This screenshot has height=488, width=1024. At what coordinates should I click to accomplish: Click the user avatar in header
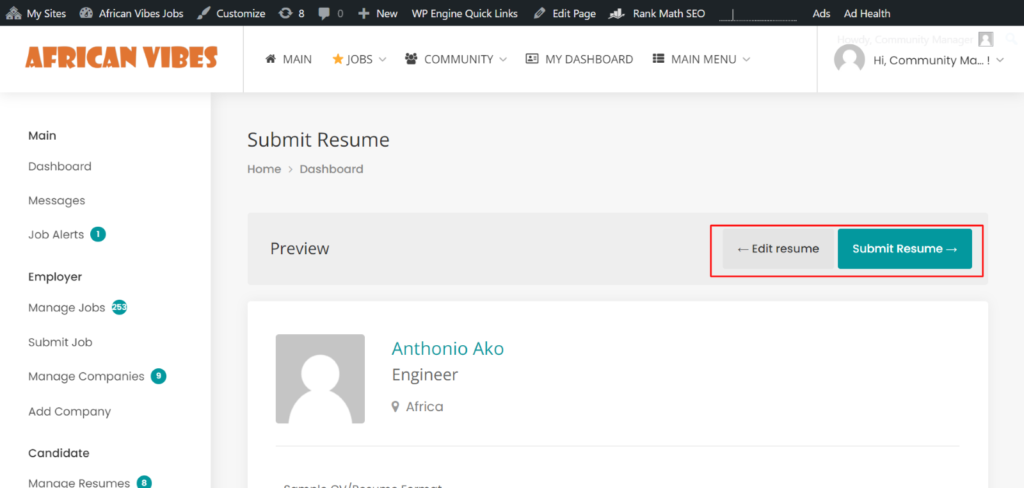(x=849, y=59)
